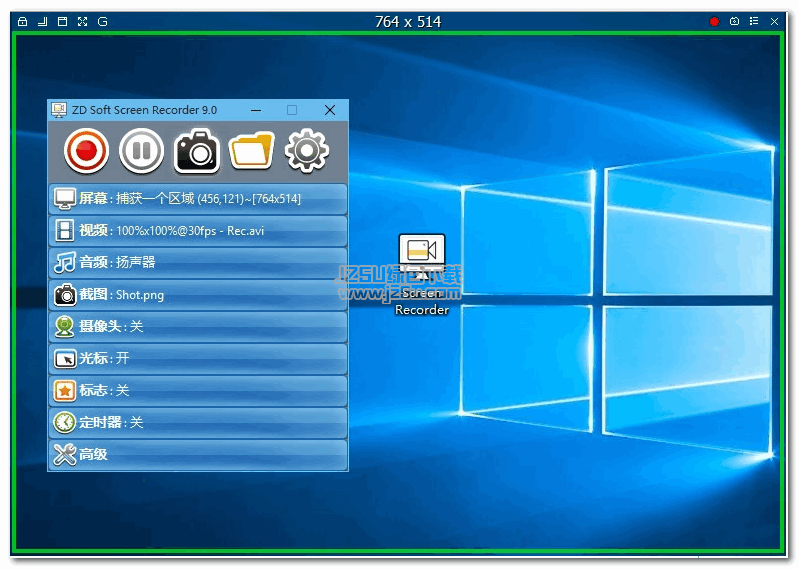
Task: Click the grey pause recording button
Action: click(141, 151)
